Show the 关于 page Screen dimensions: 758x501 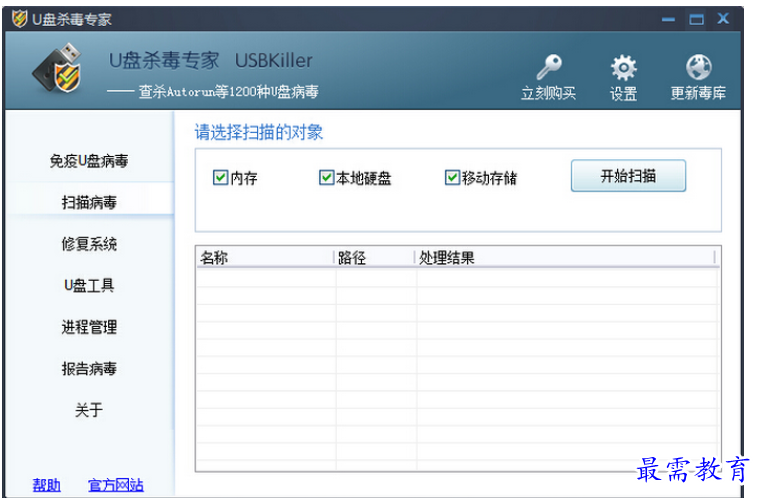(x=89, y=410)
